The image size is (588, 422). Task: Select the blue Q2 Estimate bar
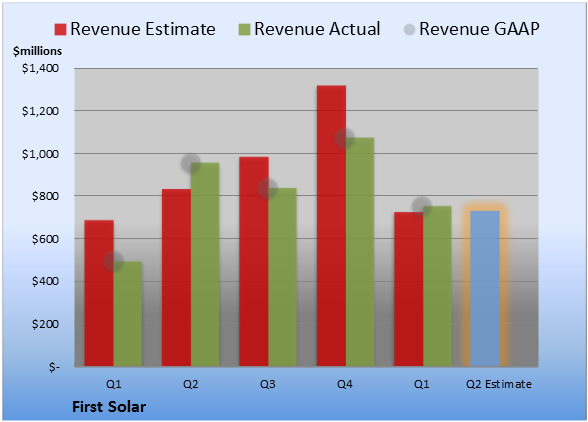point(485,288)
